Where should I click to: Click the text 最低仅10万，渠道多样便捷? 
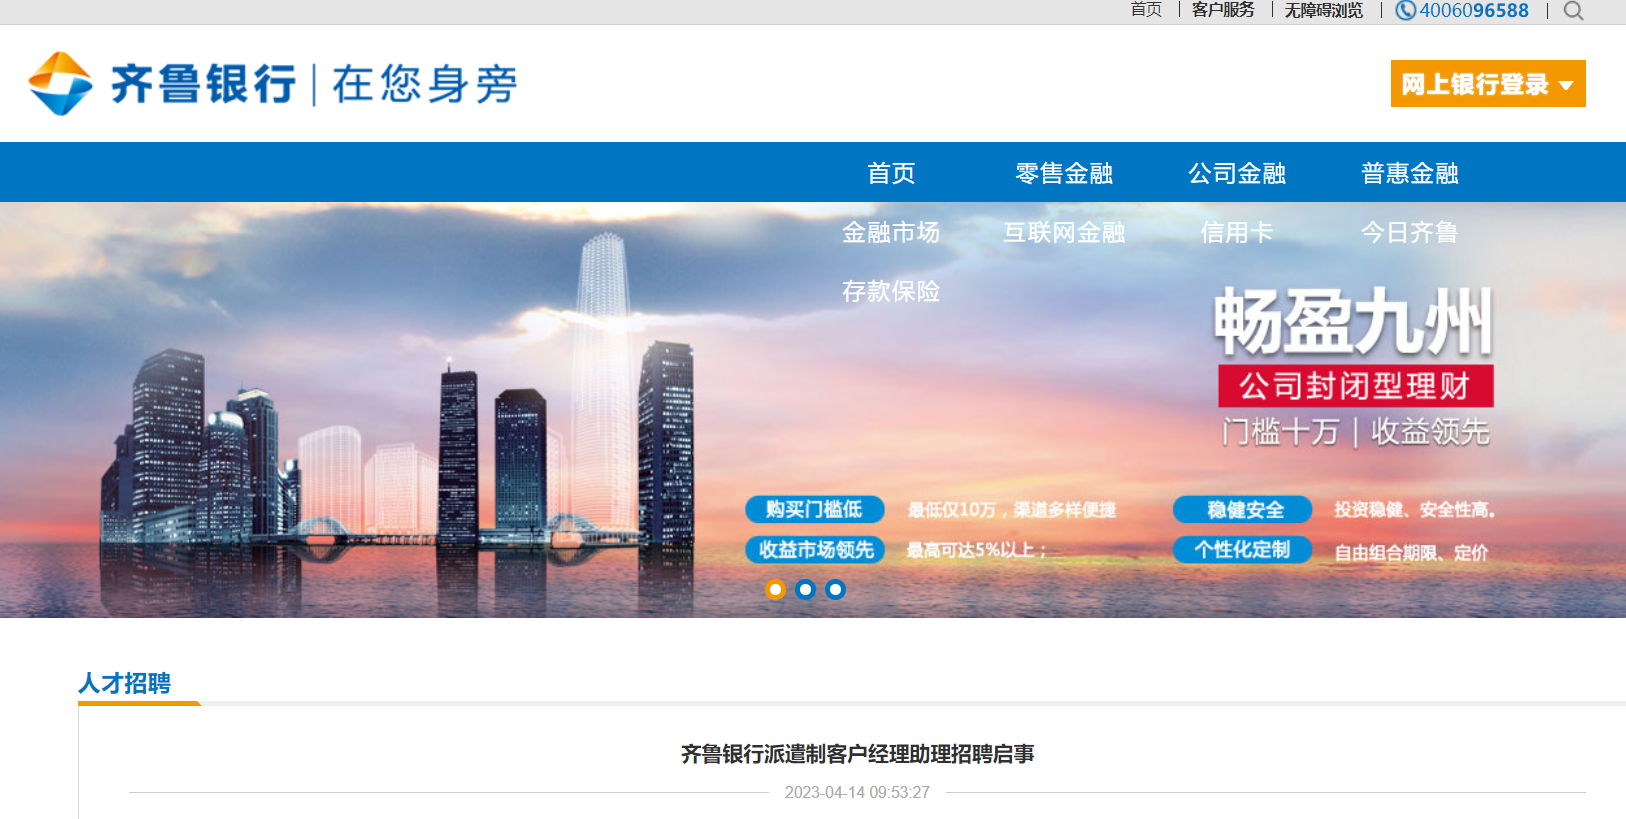[x=1012, y=510]
